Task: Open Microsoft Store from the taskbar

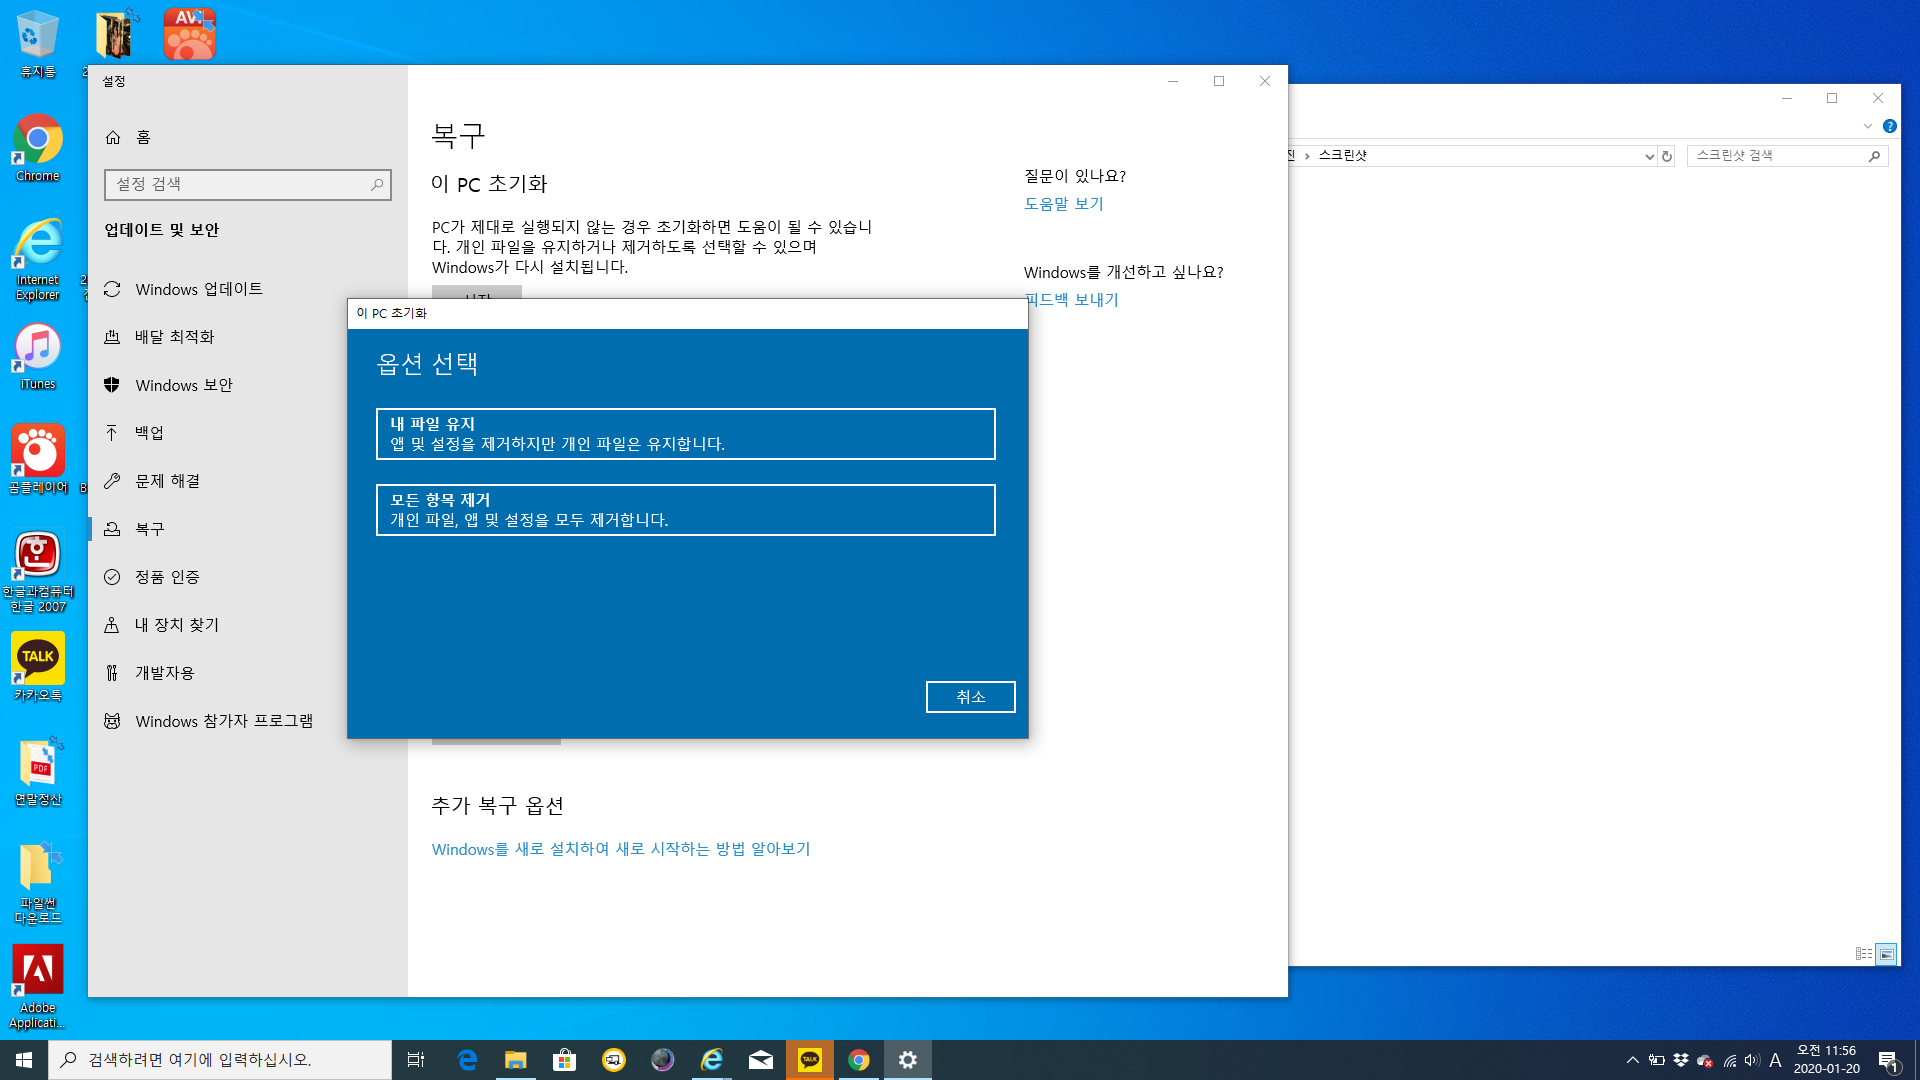Action: (x=565, y=1059)
